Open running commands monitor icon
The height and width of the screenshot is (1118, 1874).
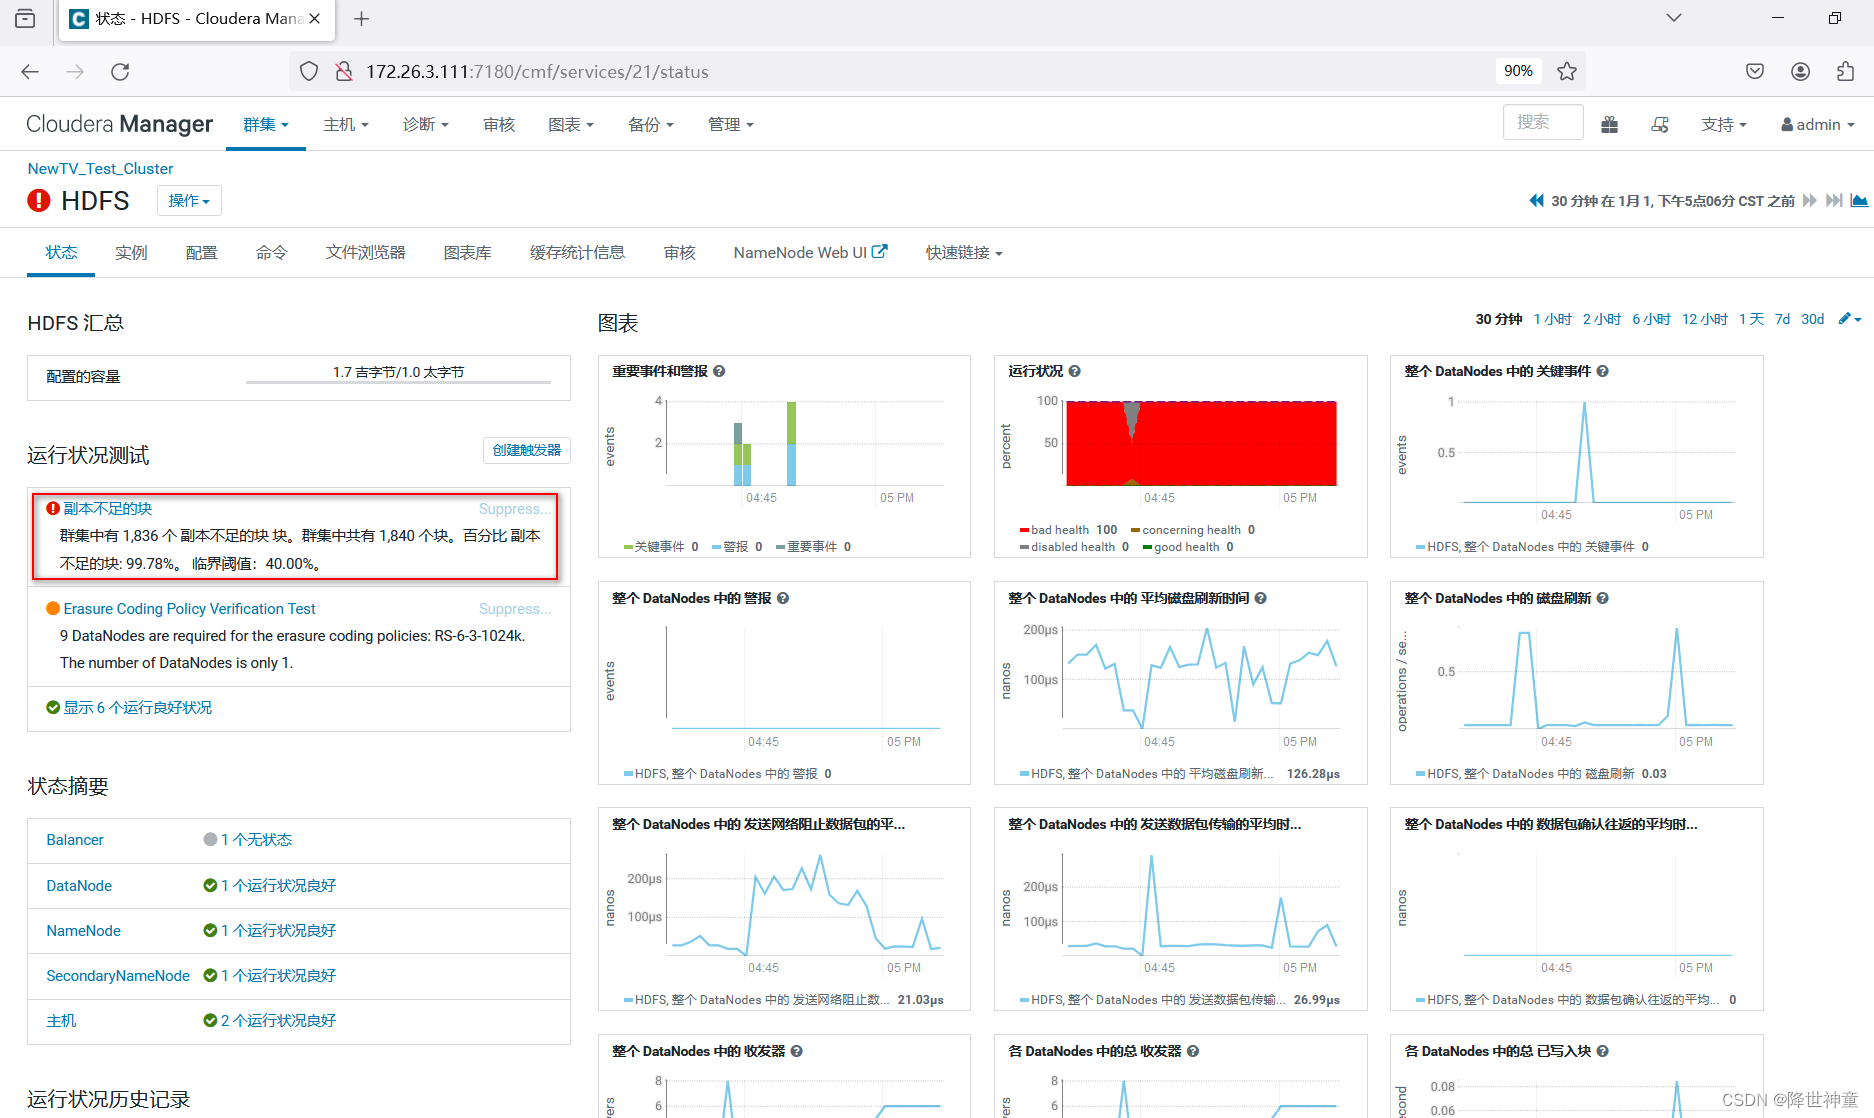[1660, 124]
